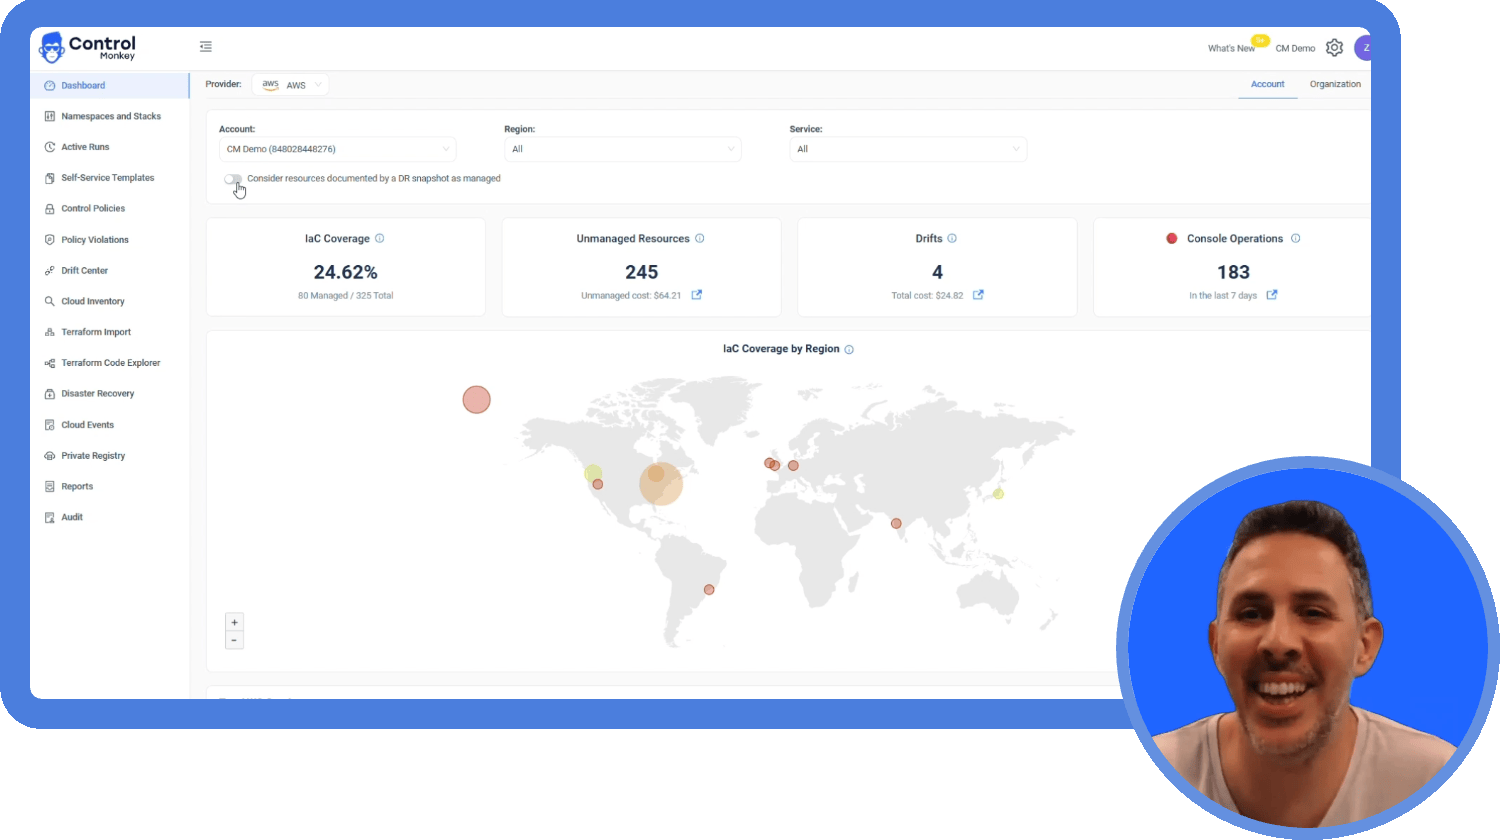Toggle DR snapshot resources as managed switch
This screenshot has height=840, width=1500.
click(233, 179)
